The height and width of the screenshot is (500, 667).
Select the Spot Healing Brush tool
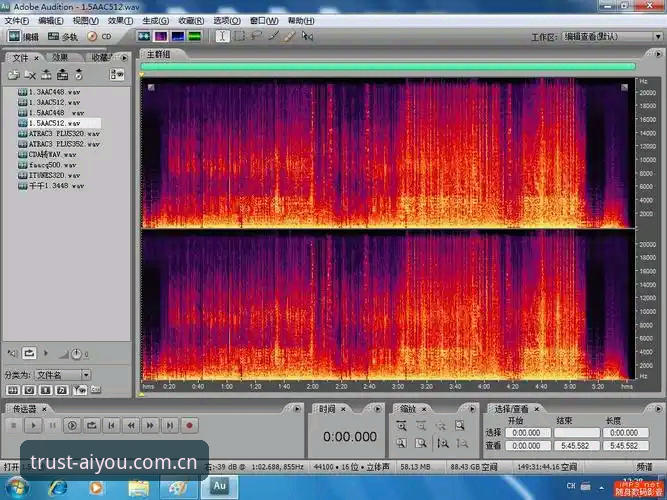pos(290,37)
